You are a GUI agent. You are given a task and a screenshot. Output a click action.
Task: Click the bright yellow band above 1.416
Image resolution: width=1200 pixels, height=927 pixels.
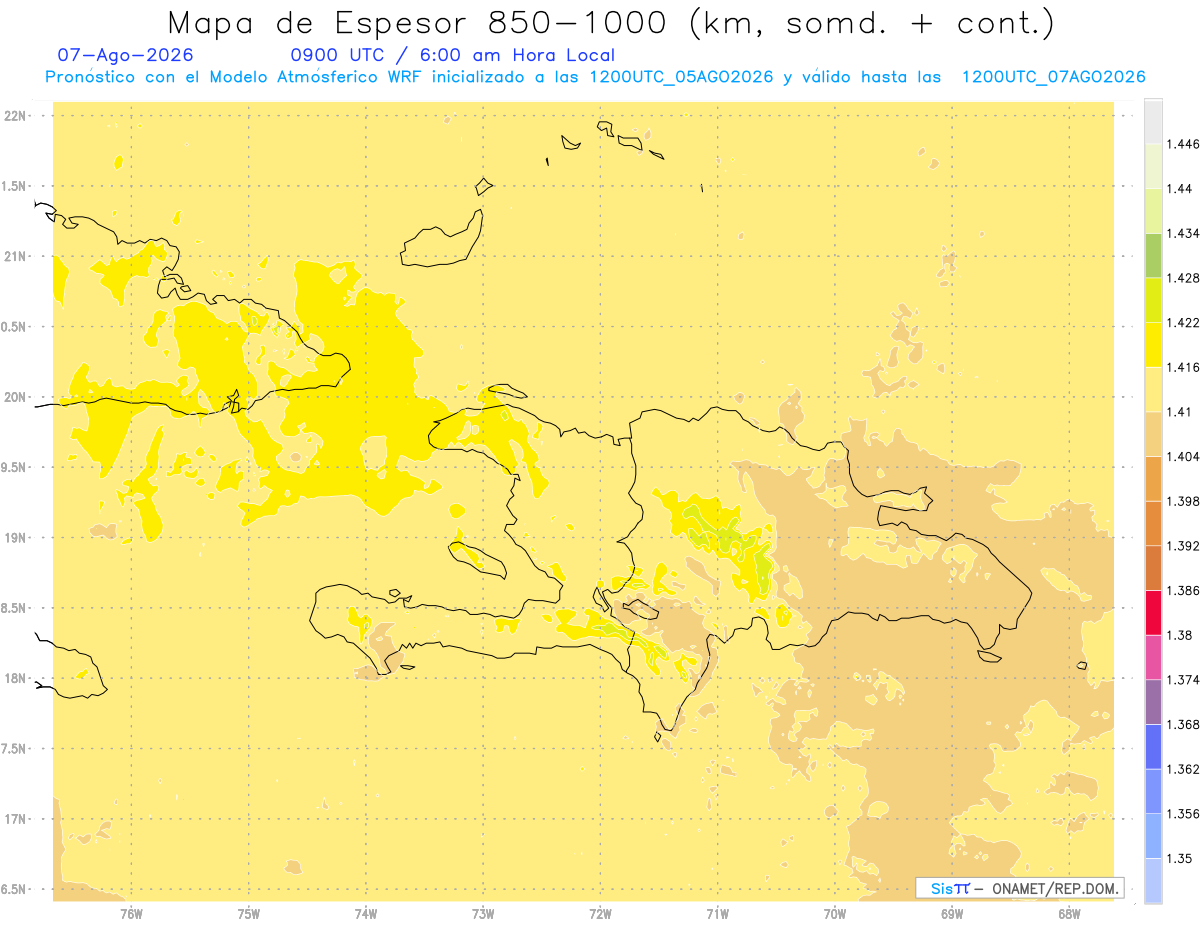tap(1153, 344)
